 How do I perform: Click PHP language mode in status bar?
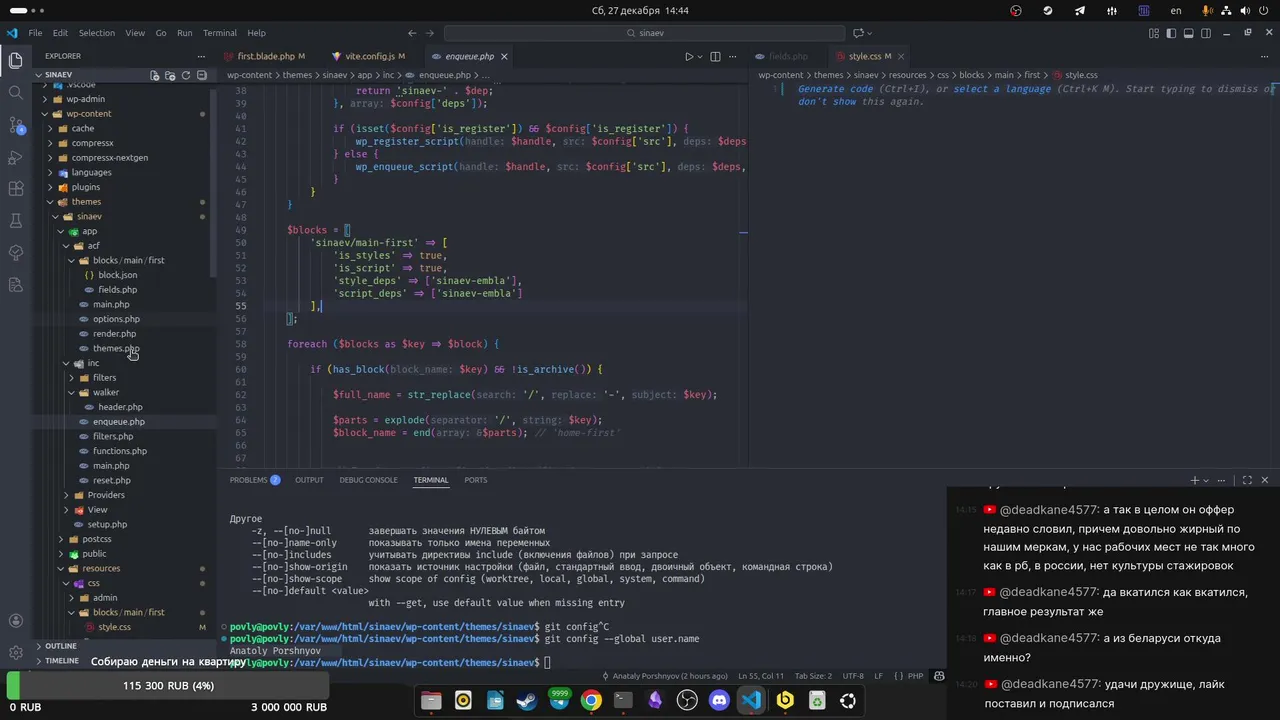click(x=915, y=677)
